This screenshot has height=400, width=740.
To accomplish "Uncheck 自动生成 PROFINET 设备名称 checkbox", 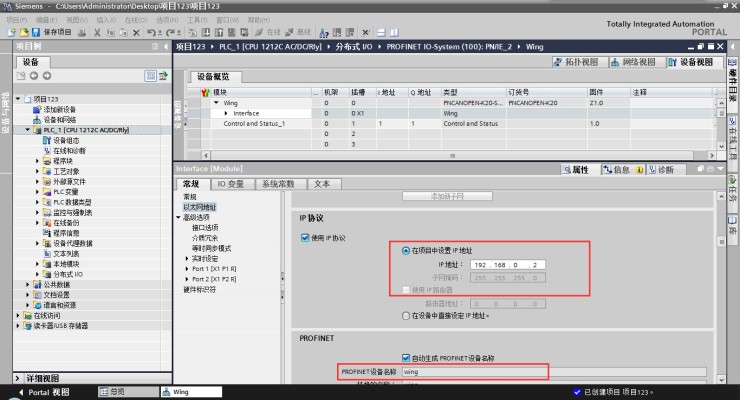I will point(405,357).
